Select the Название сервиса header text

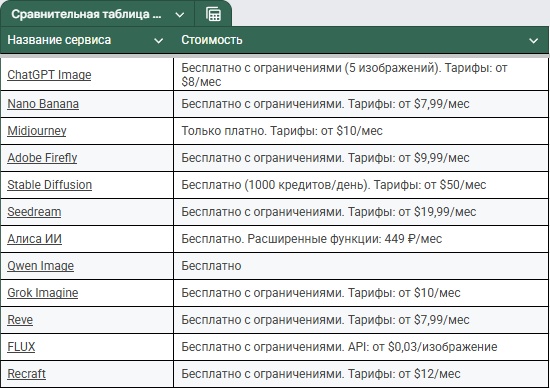(x=59, y=40)
